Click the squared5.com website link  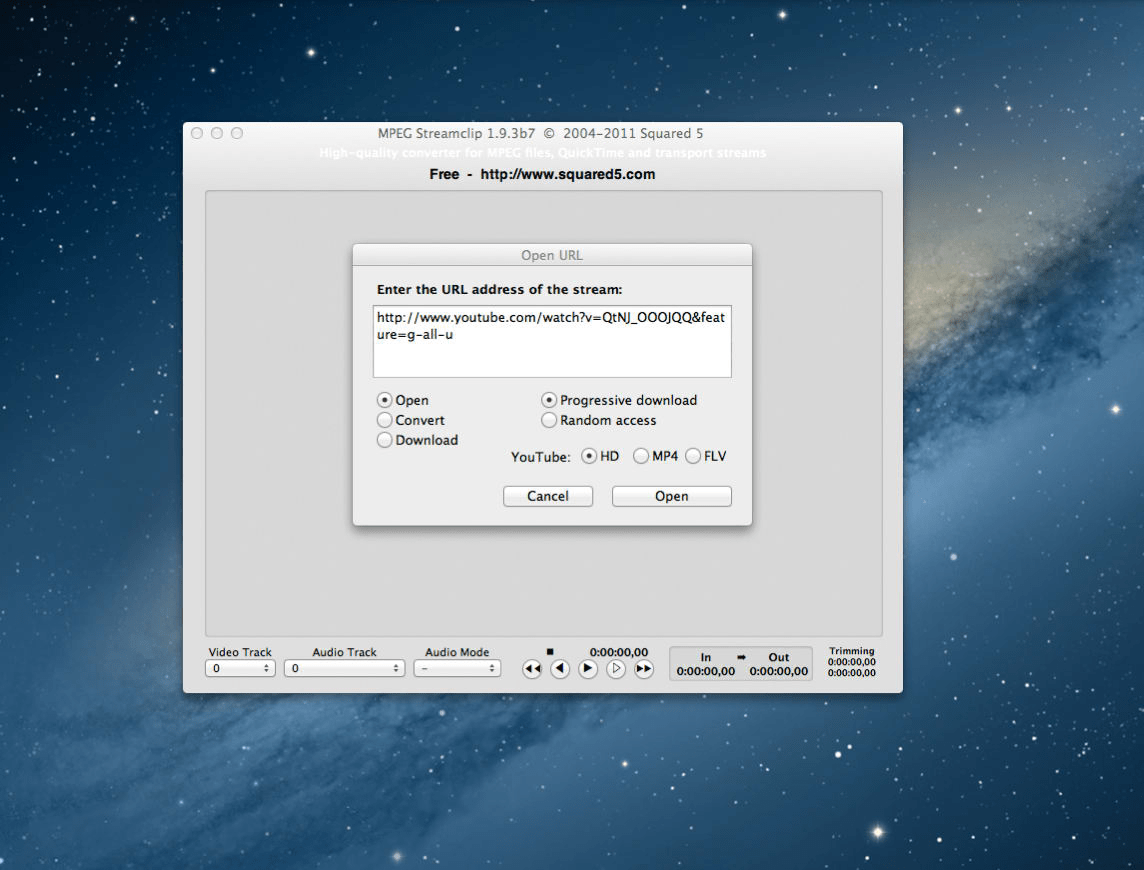[568, 174]
